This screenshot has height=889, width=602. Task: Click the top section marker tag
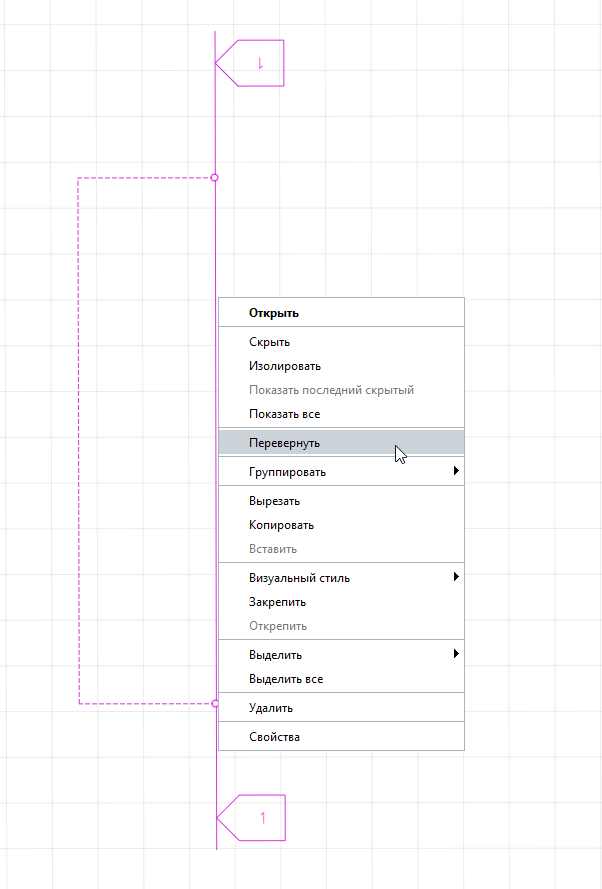pyautogui.click(x=253, y=63)
